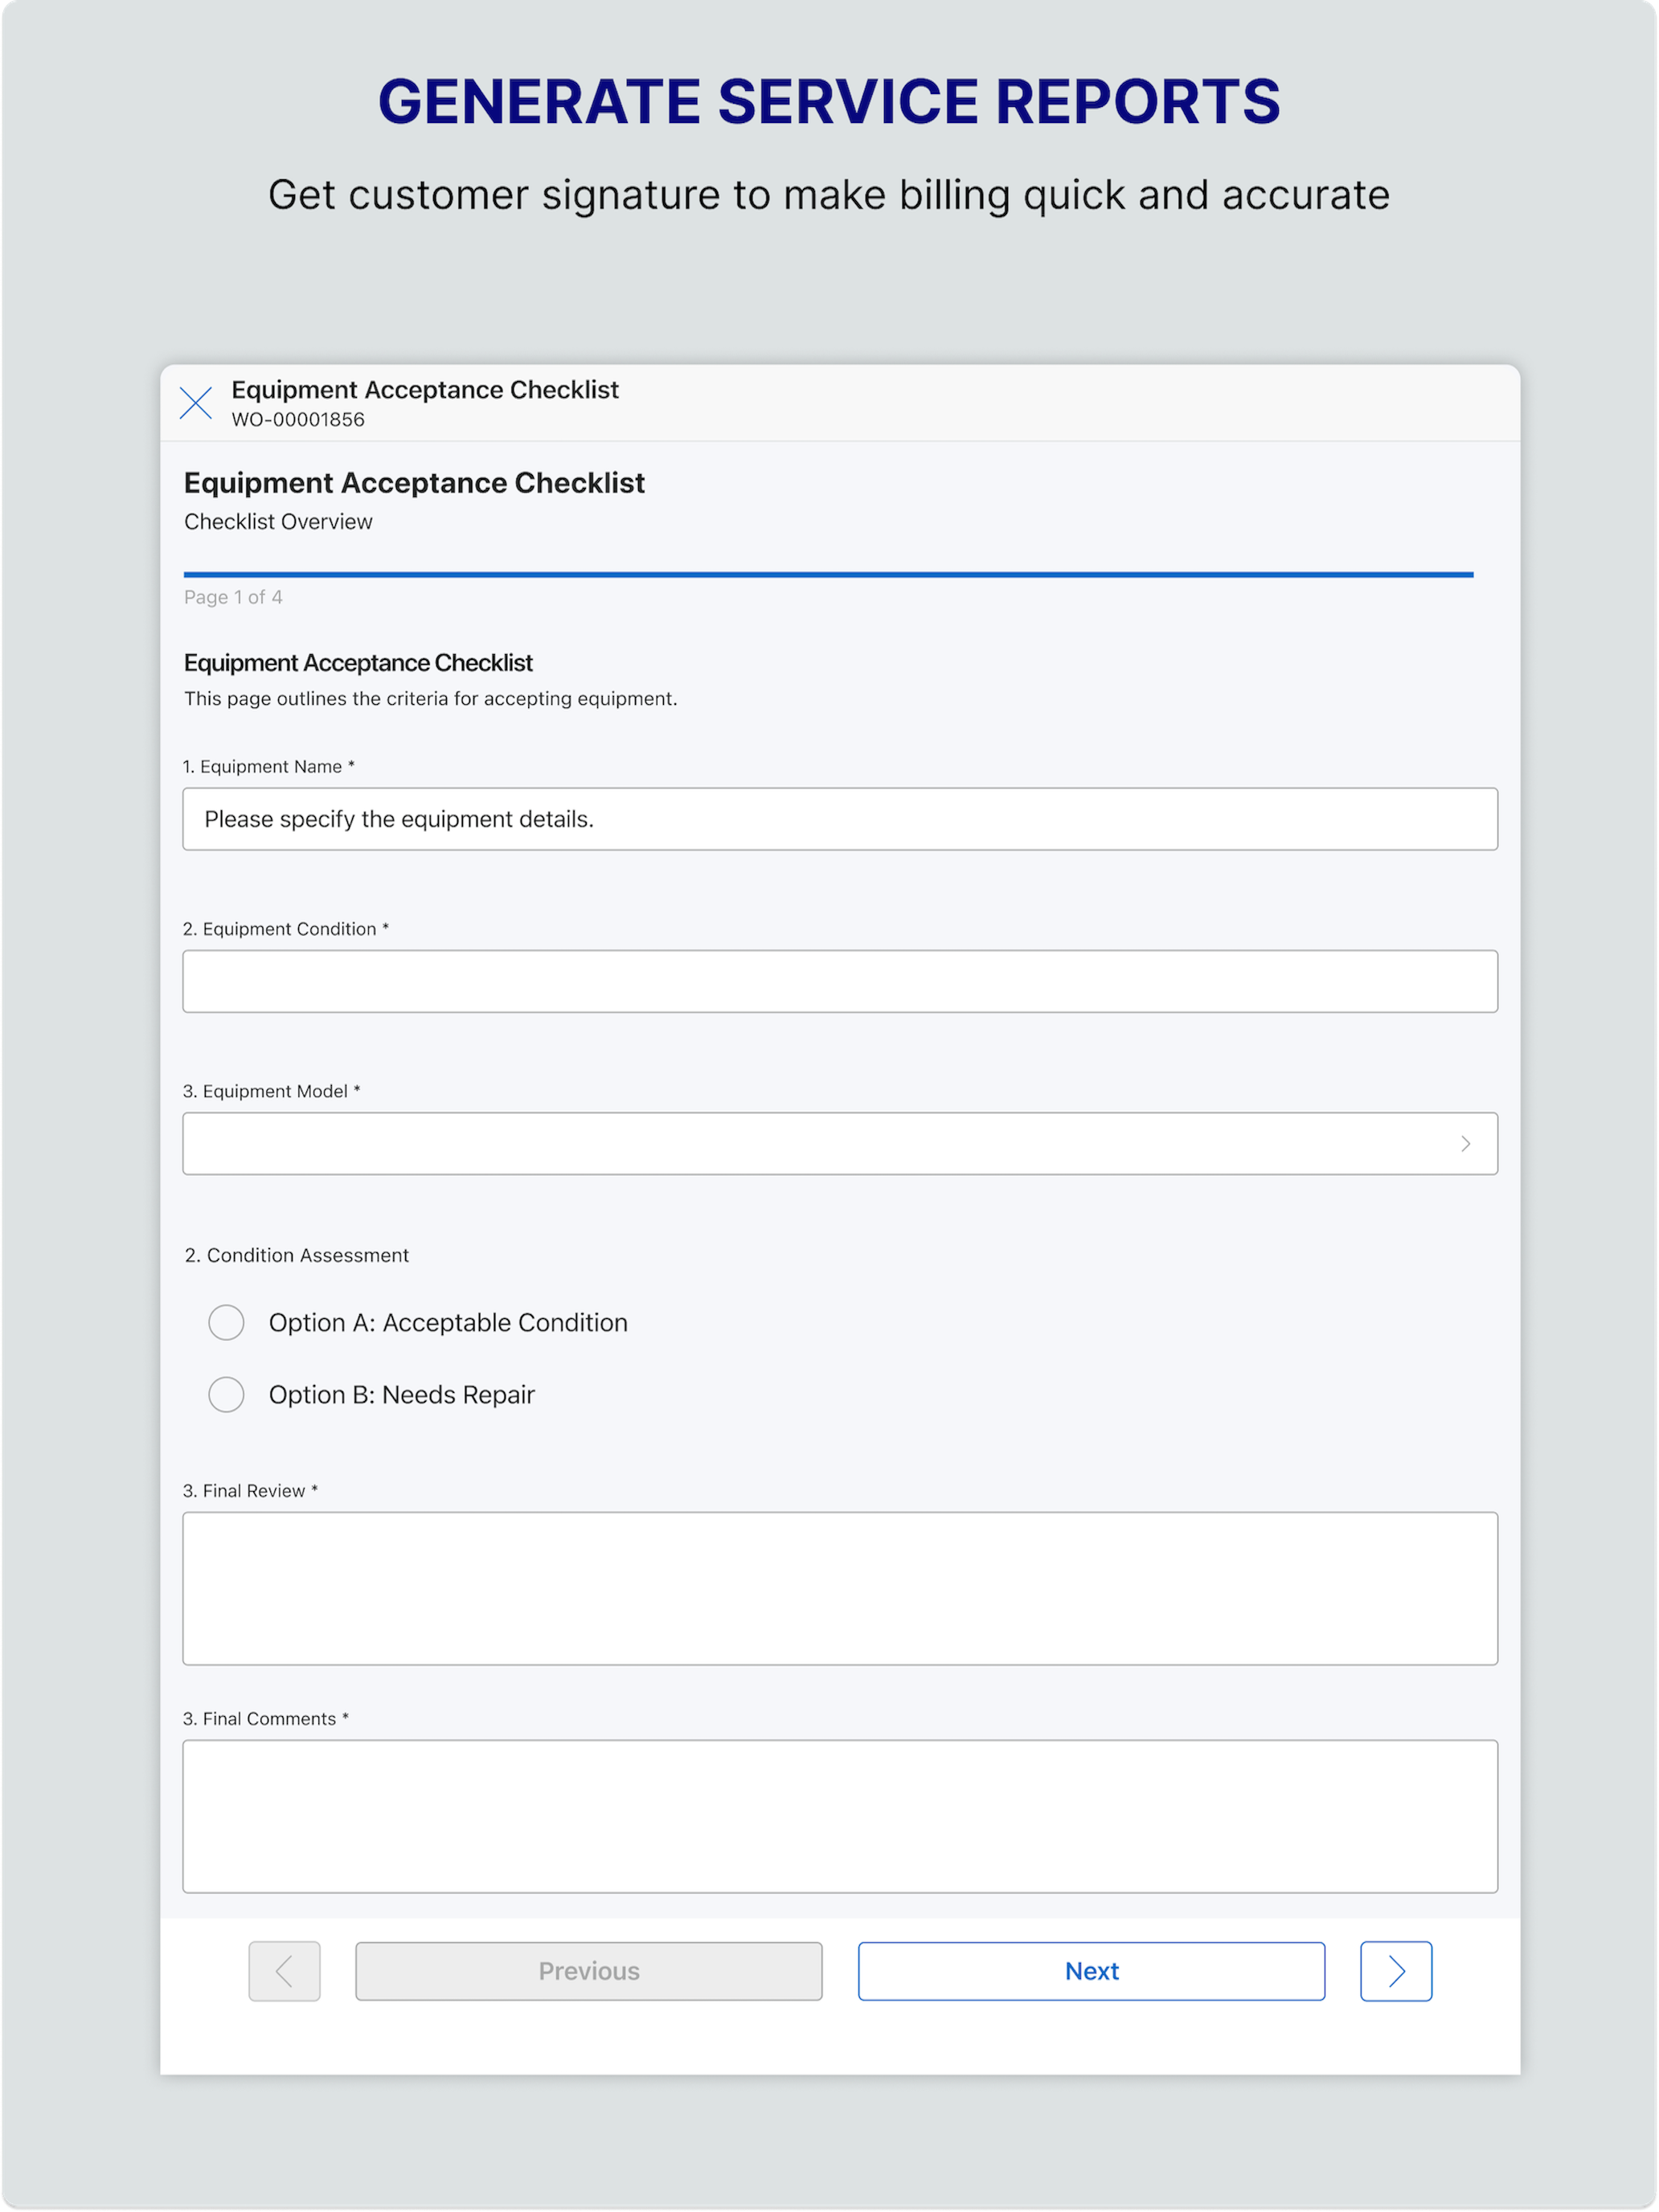Image resolution: width=1659 pixels, height=2212 pixels.
Task: Click the '3. Final Review *' label
Action: (250, 1490)
